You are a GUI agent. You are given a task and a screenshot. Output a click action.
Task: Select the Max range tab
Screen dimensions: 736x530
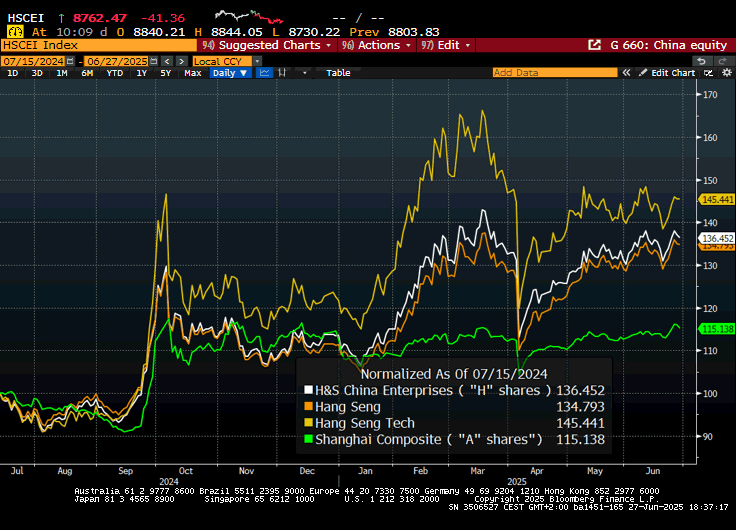(x=192, y=73)
